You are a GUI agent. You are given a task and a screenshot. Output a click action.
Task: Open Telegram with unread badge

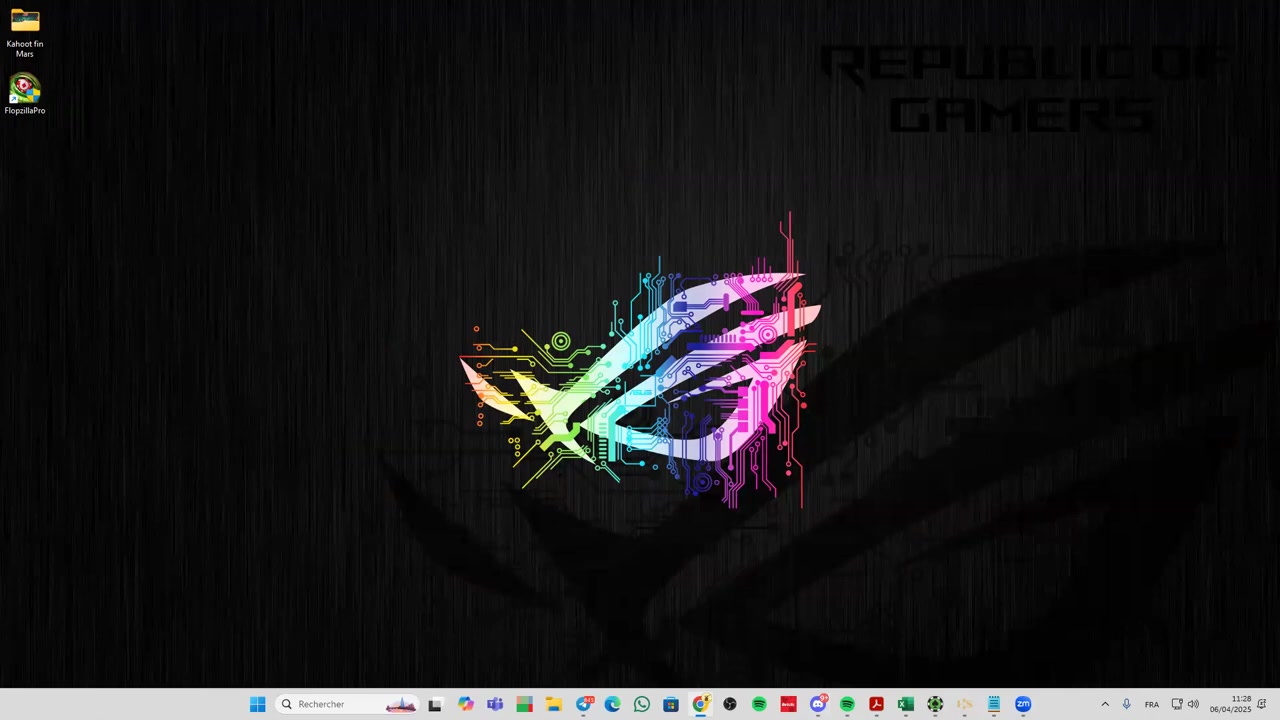point(584,704)
